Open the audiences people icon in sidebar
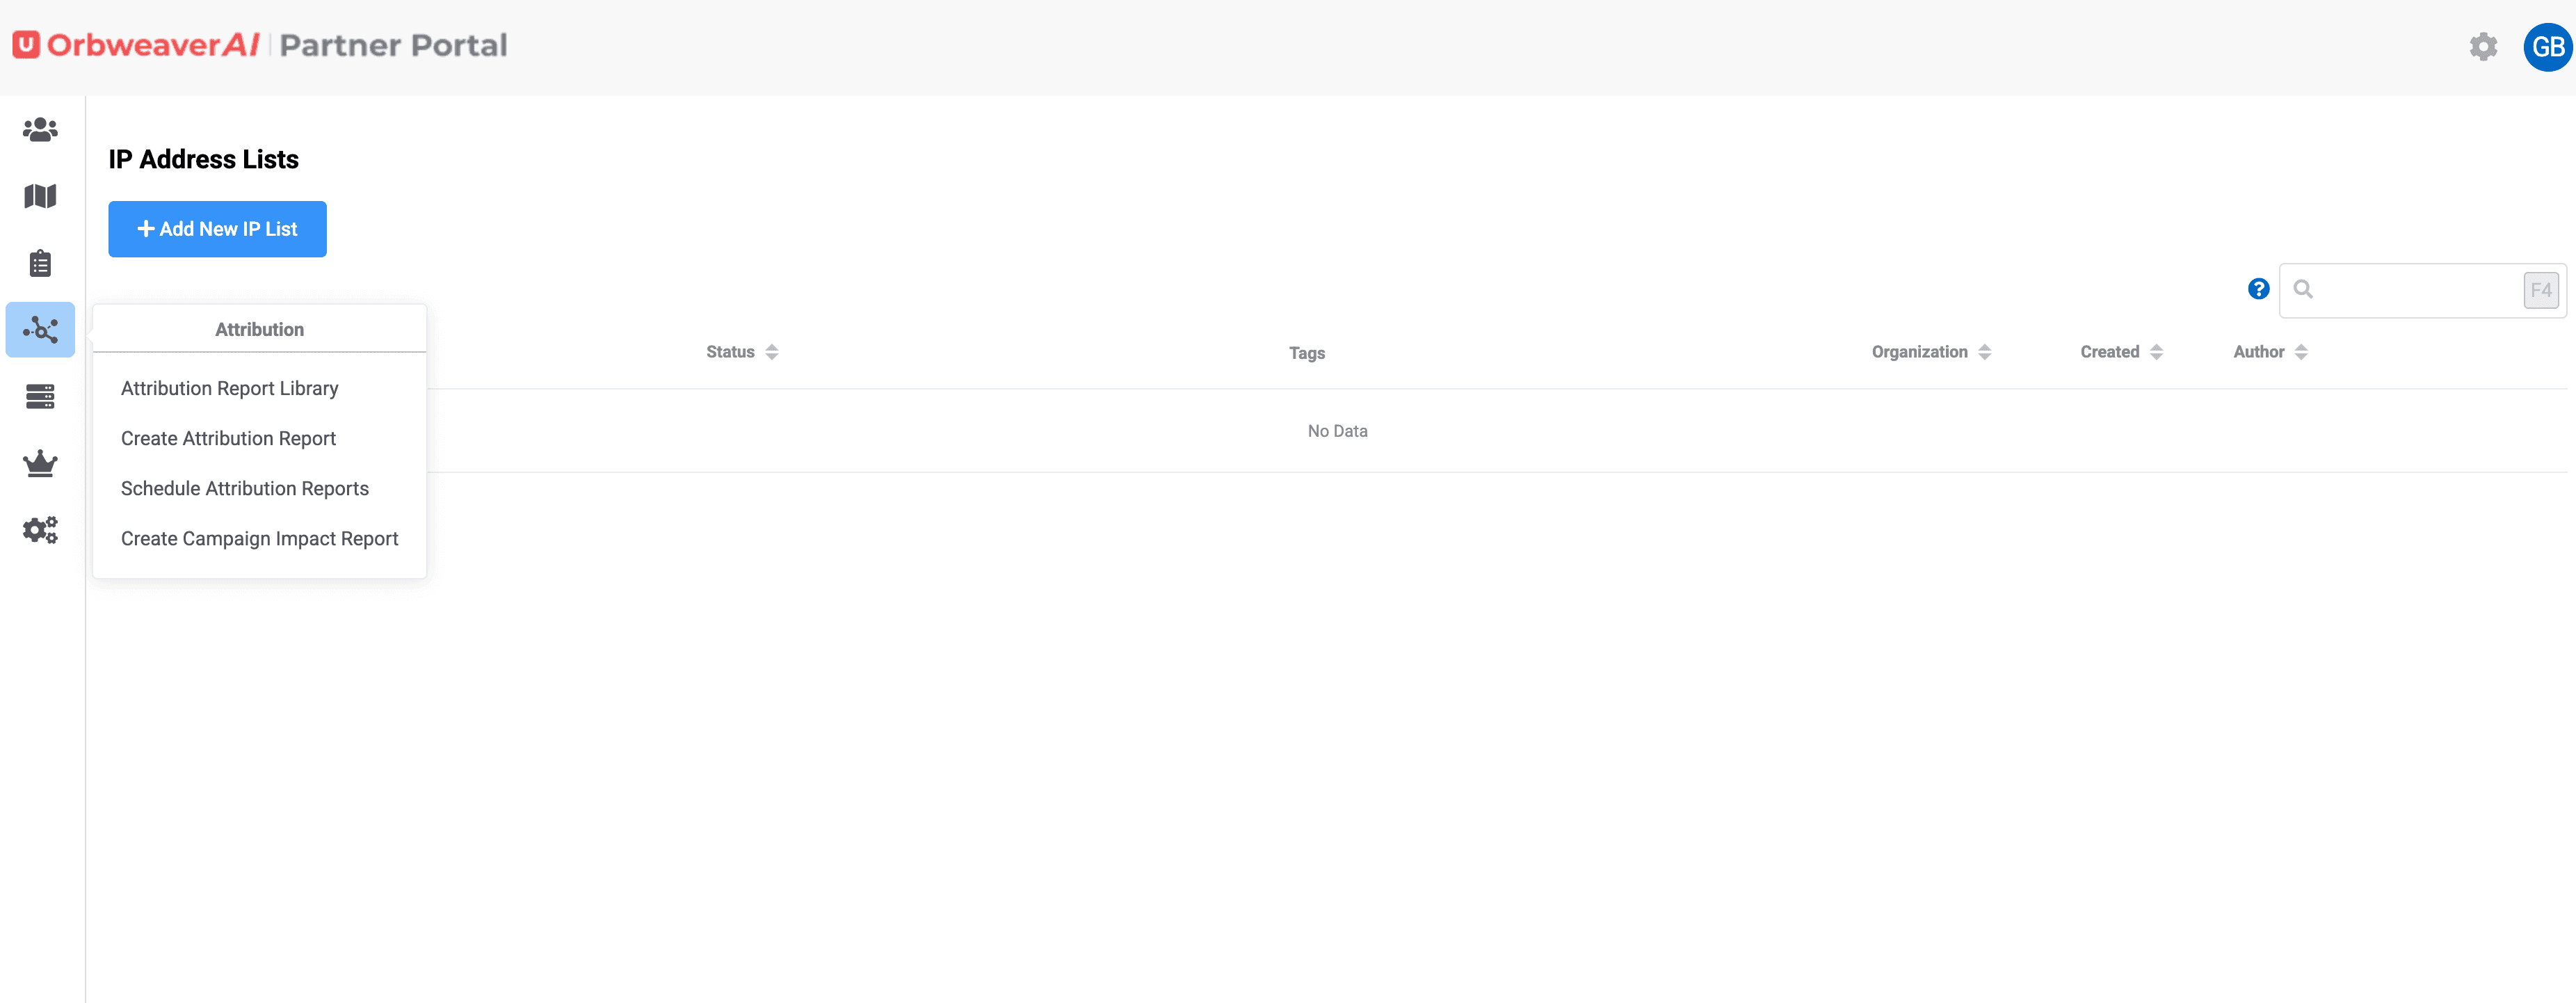This screenshot has height=1003, width=2576. [40, 130]
